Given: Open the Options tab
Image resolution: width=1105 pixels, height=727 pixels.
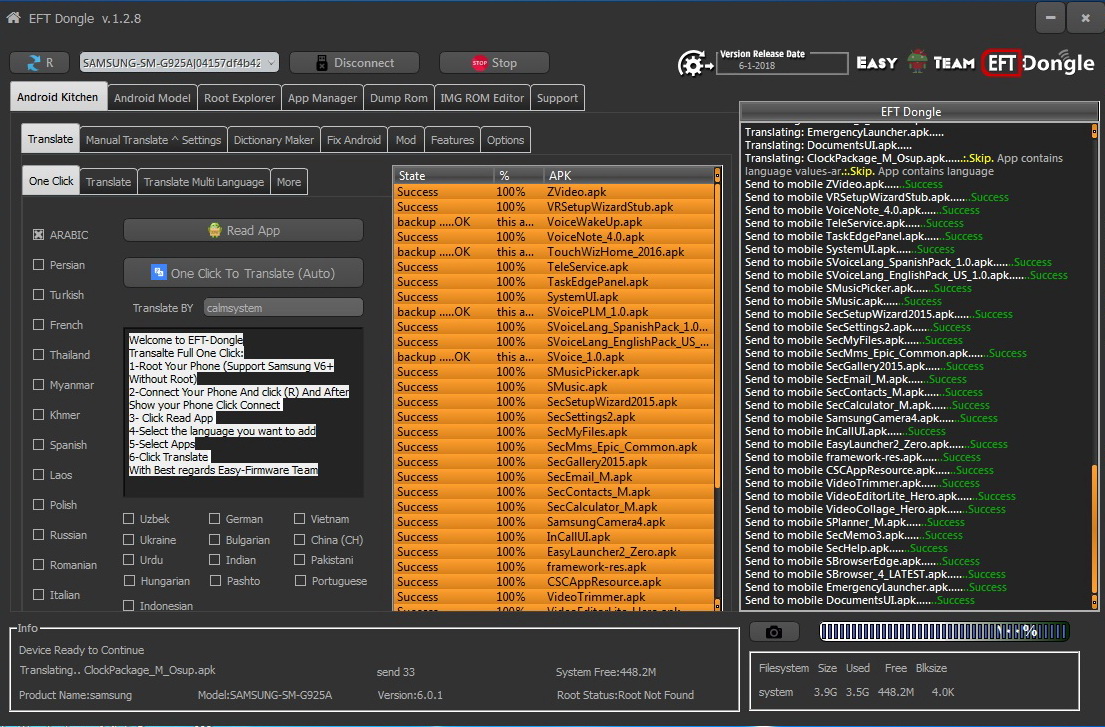Looking at the screenshot, I should tap(505, 139).
